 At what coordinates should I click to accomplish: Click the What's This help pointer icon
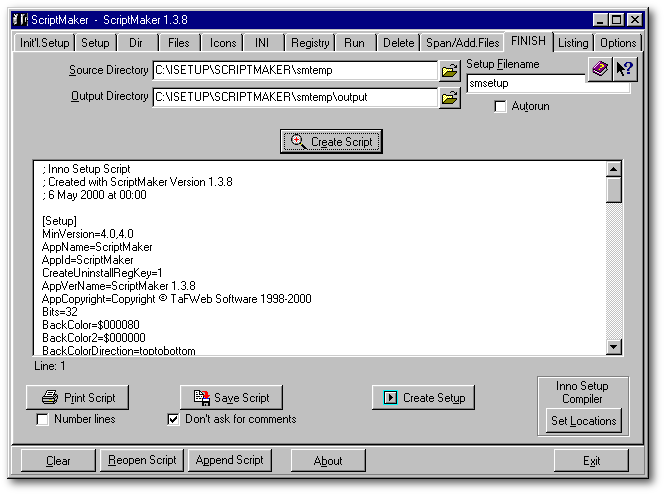point(625,69)
